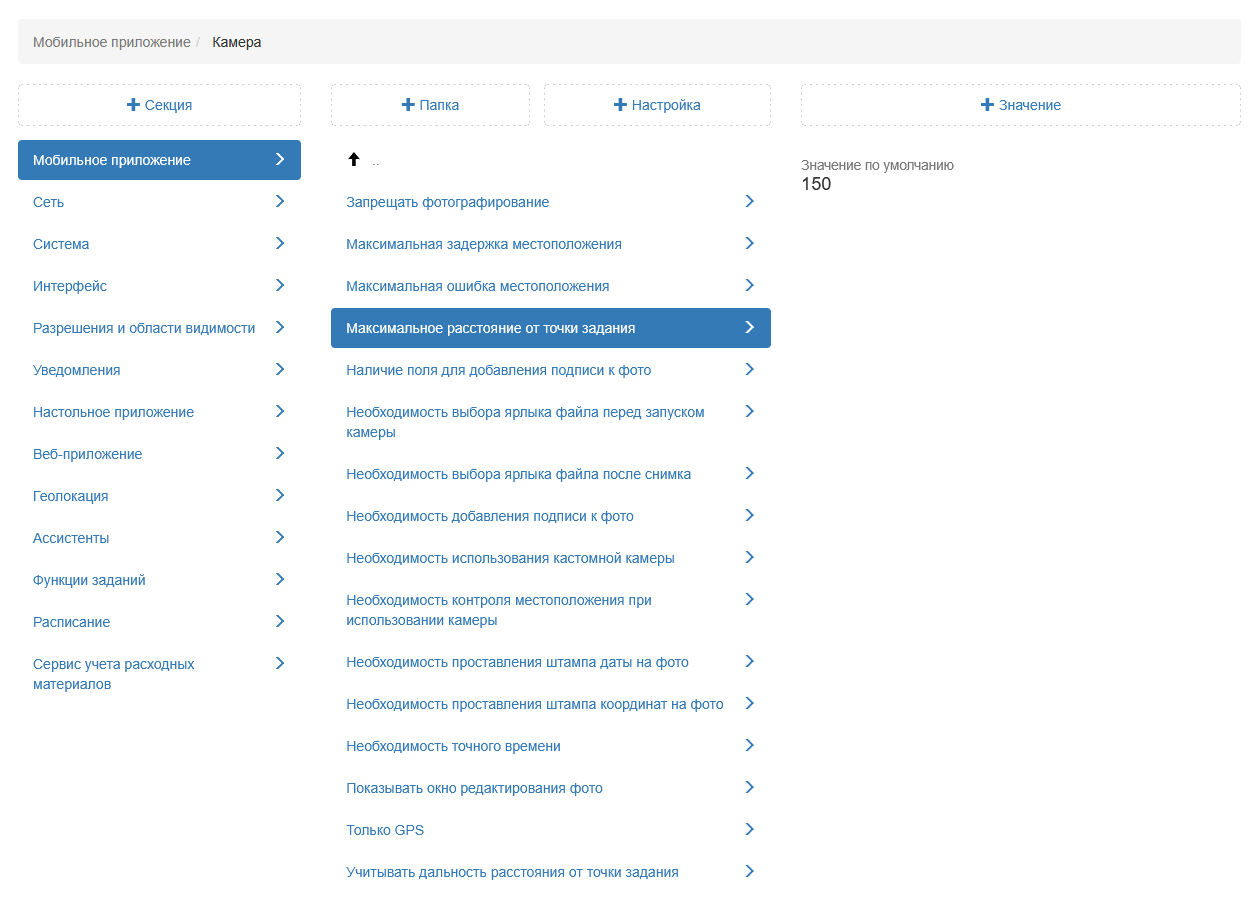Click the plus icon on Папка button
The height and width of the screenshot is (904, 1259).
click(x=407, y=105)
